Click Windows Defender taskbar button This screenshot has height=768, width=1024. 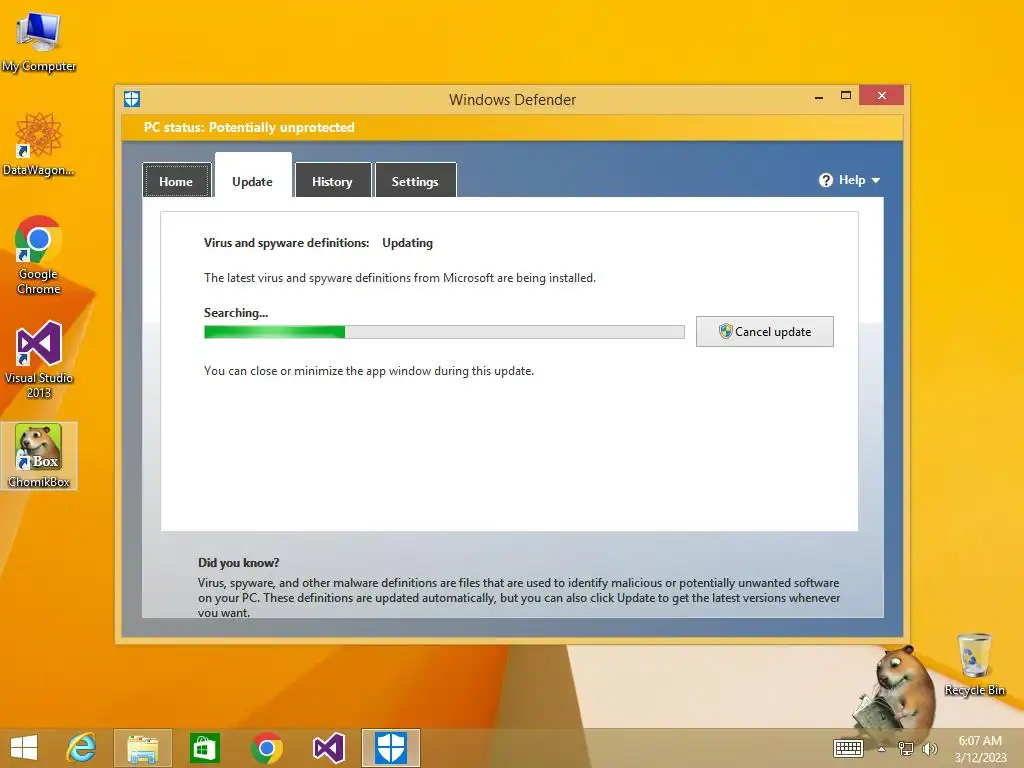391,748
